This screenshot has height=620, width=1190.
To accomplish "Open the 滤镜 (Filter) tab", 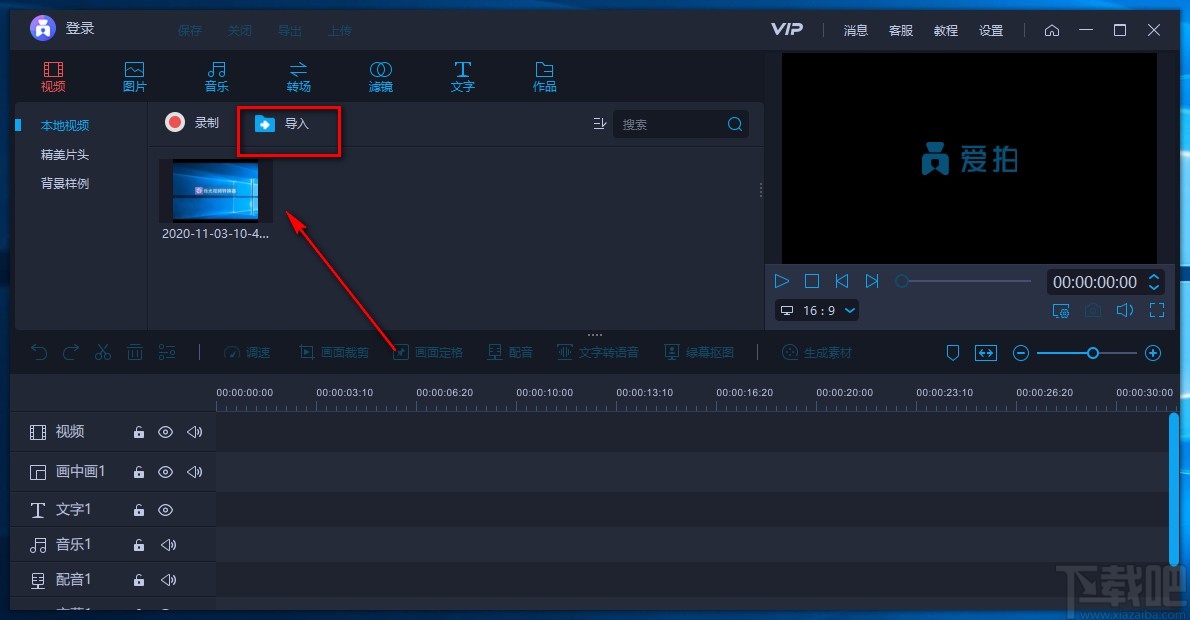I will [x=380, y=77].
